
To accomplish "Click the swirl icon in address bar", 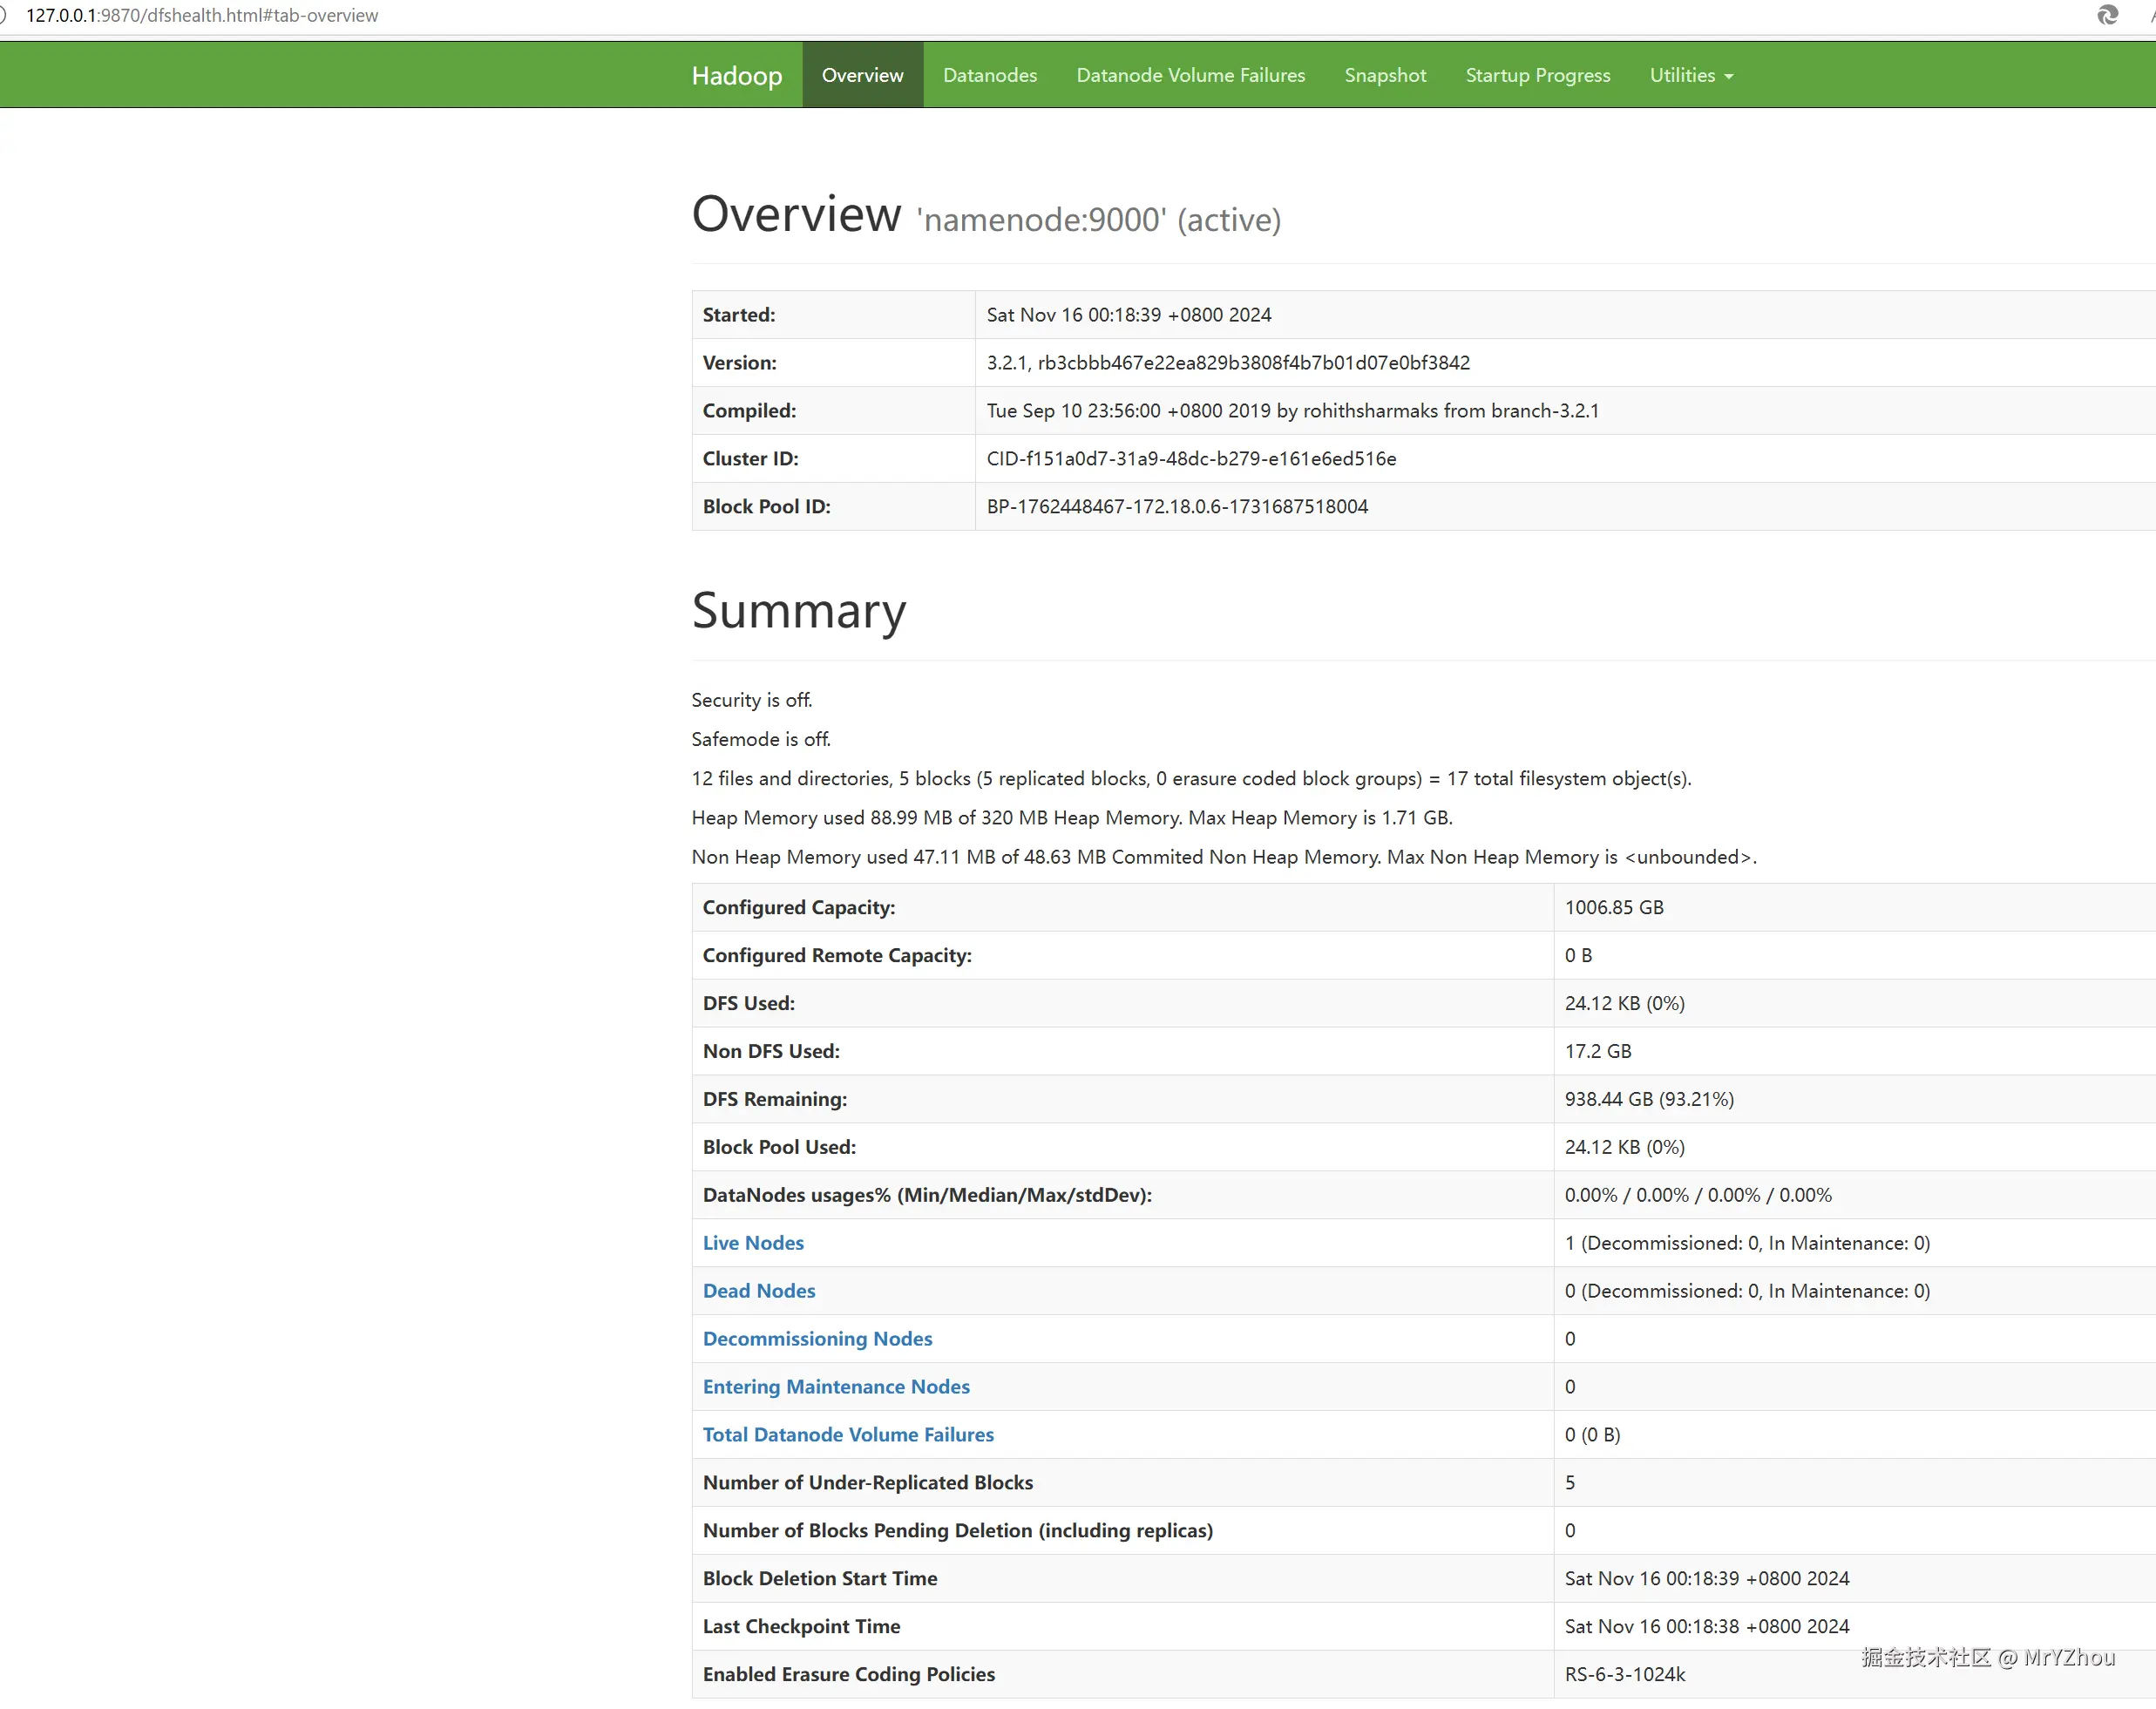I will pyautogui.click(x=2107, y=15).
